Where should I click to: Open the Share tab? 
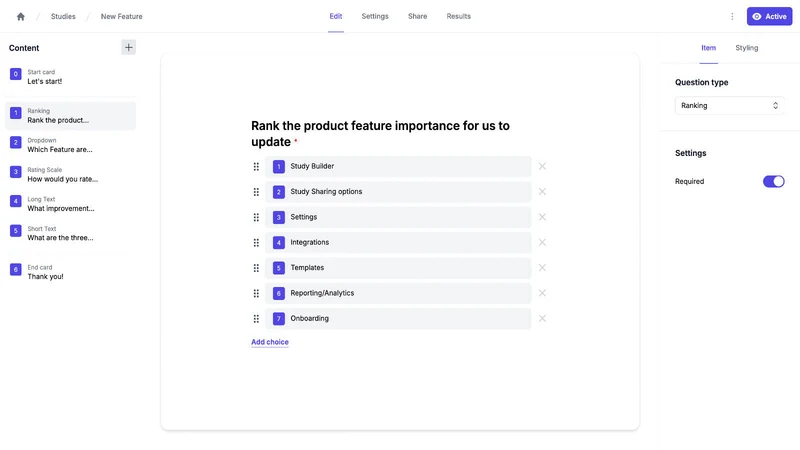pyautogui.click(x=417, y=16)
